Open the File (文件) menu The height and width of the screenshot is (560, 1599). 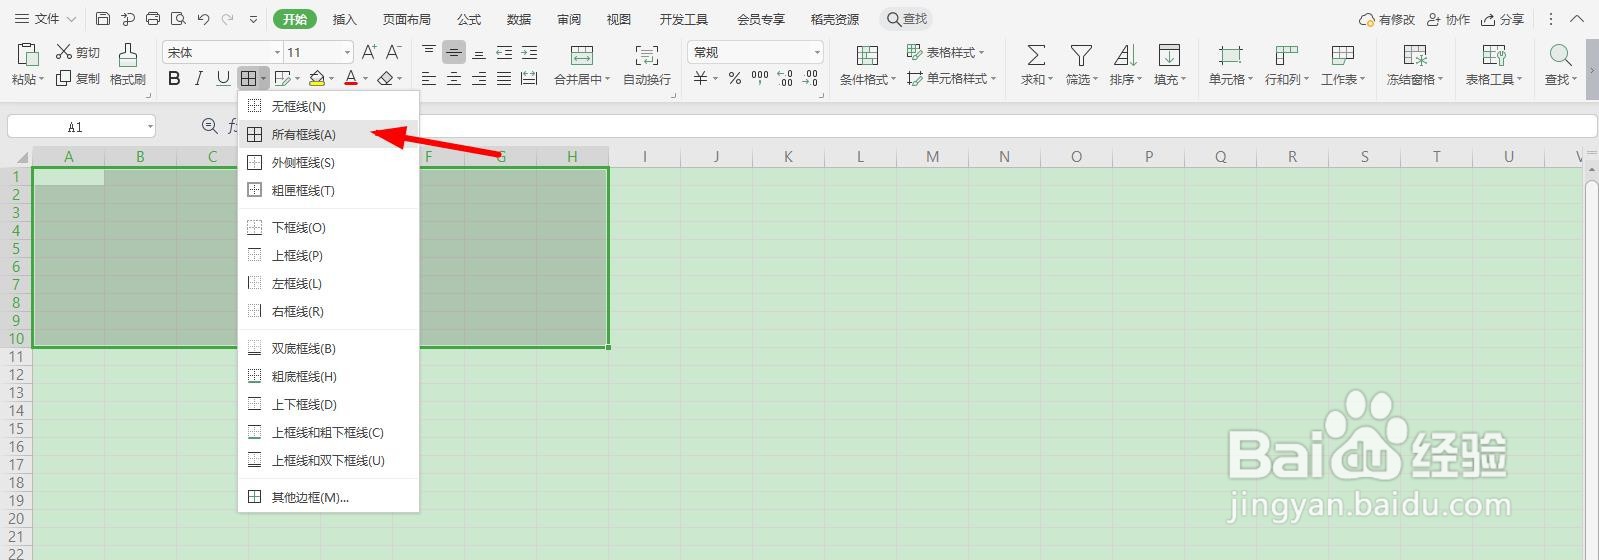45,19
